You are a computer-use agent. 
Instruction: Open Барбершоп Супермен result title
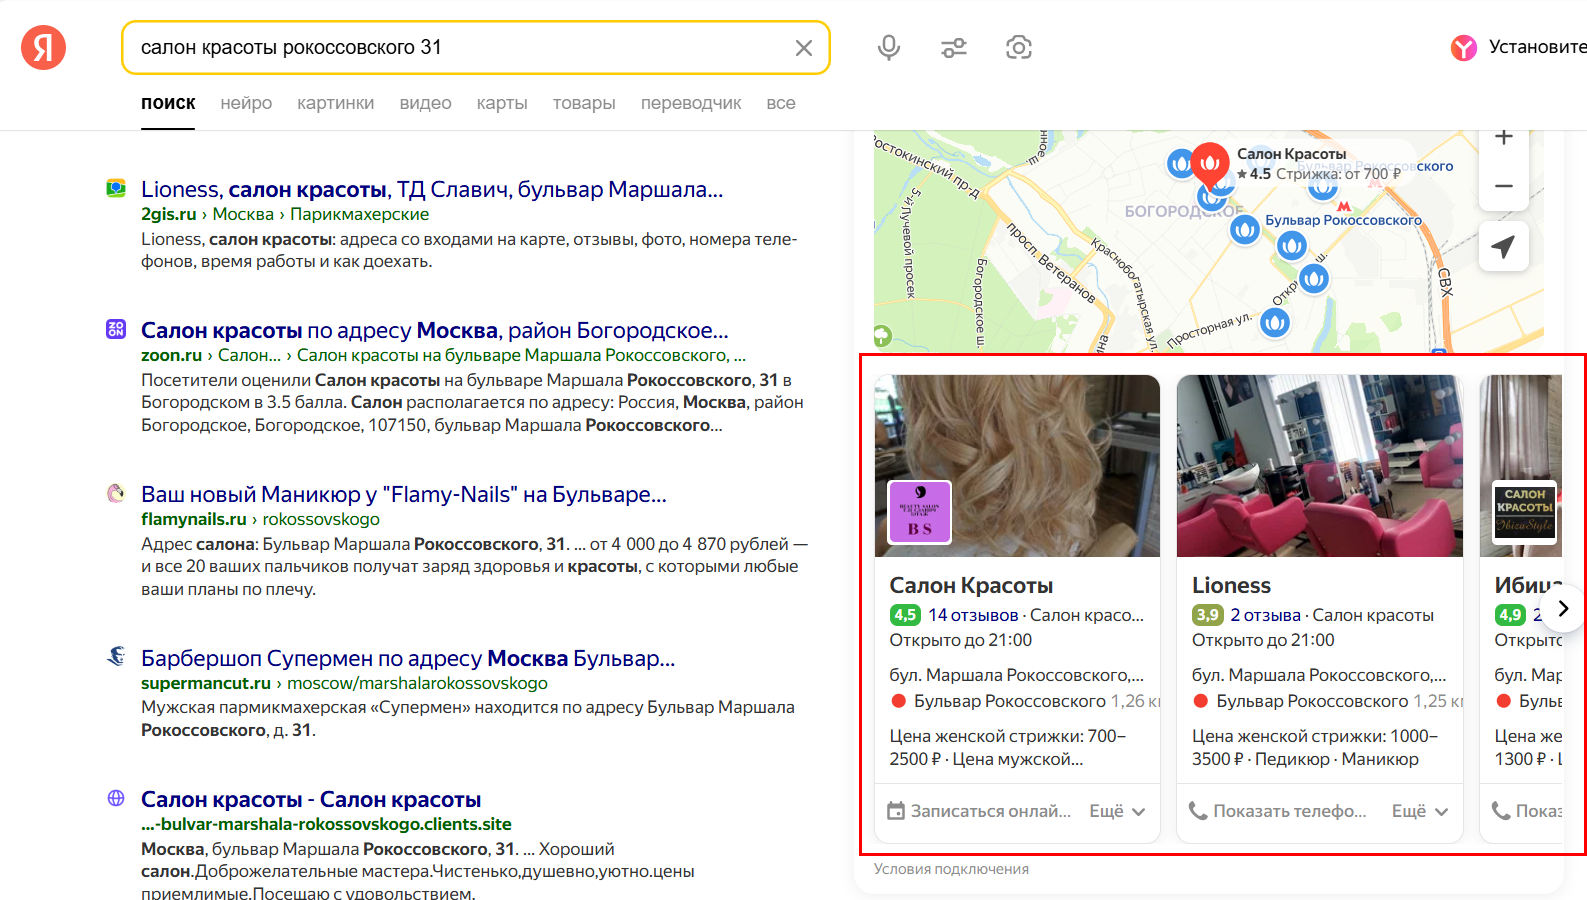coord(408,658)
